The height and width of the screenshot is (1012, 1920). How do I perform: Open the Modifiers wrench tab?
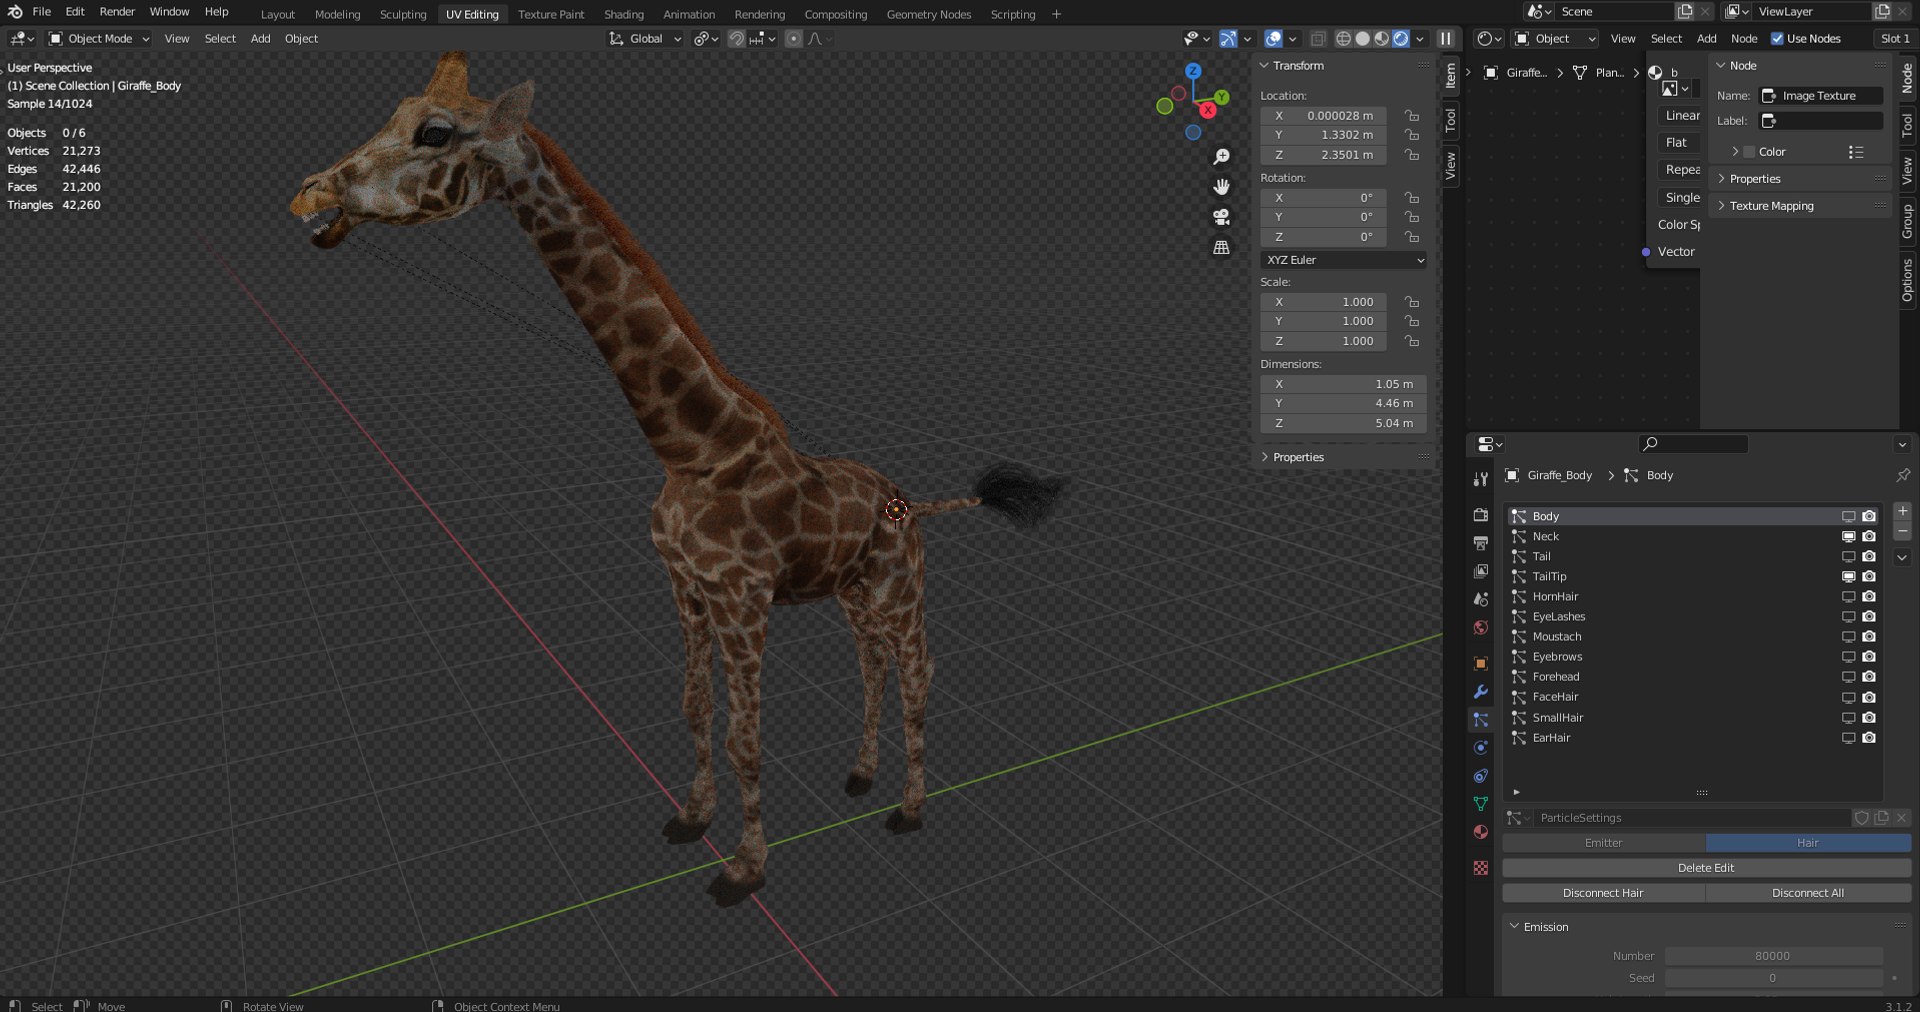pyautogui.click(x=1481, y=691)
